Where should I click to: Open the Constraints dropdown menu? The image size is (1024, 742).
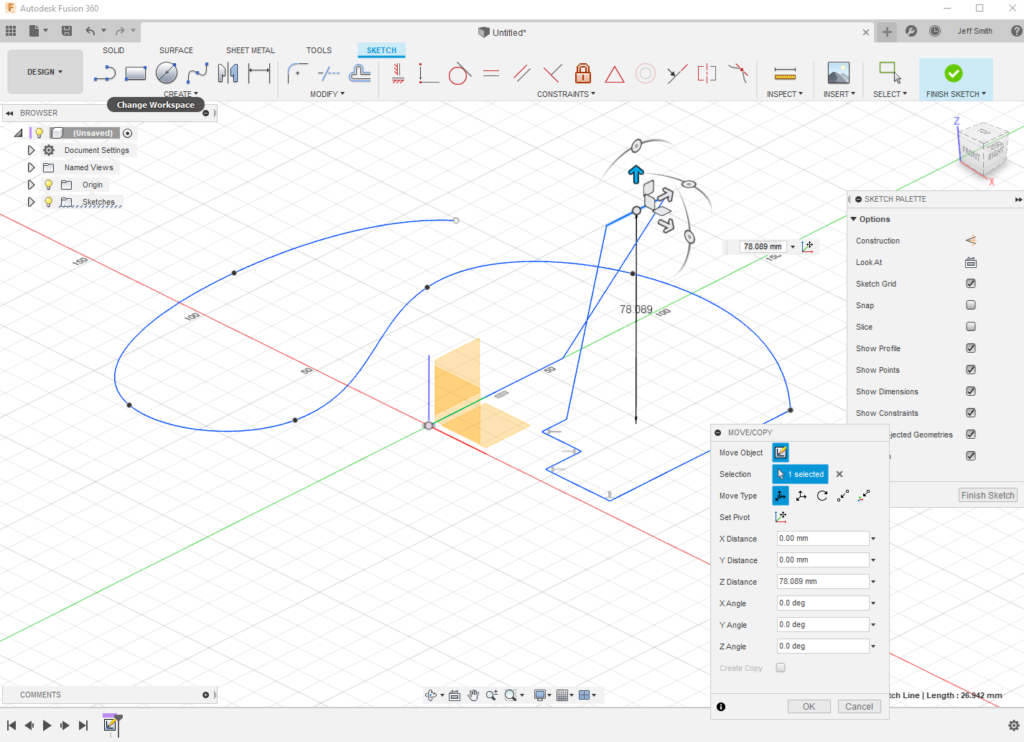click(567, 94)
